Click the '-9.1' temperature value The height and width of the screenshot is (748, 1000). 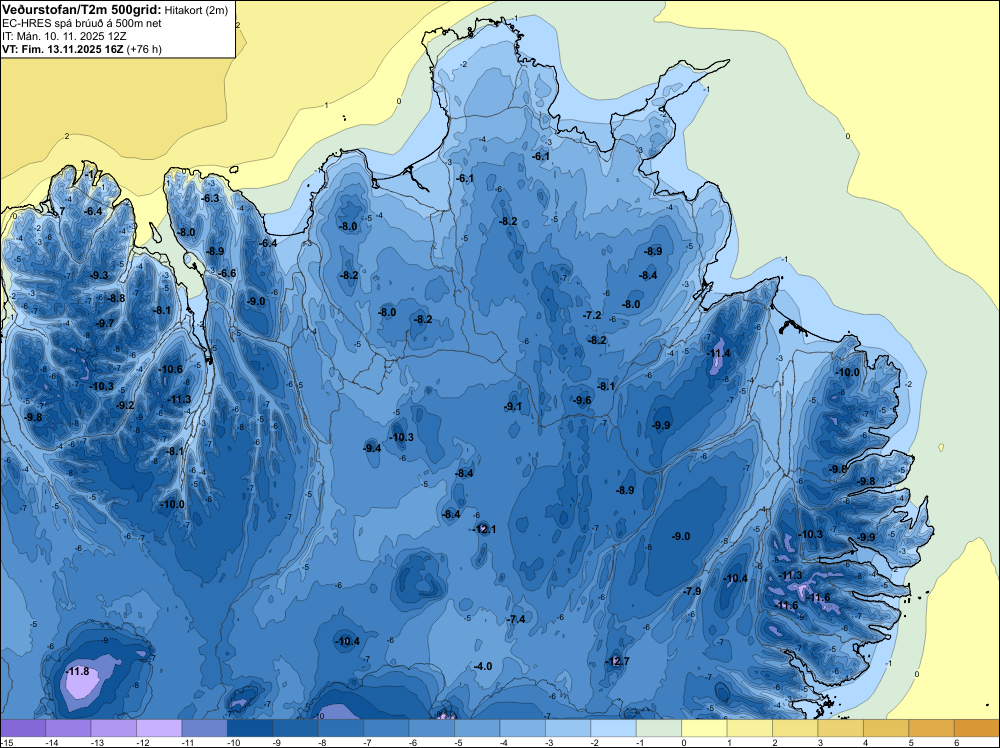tap(513, 406)
